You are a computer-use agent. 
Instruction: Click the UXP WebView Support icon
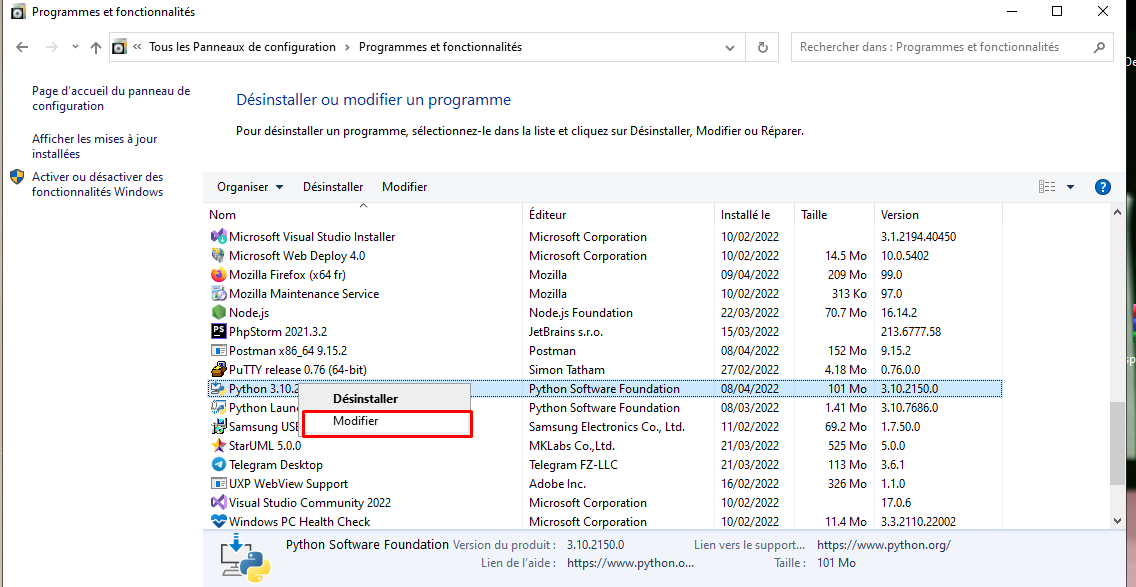[x=218, y=483]
